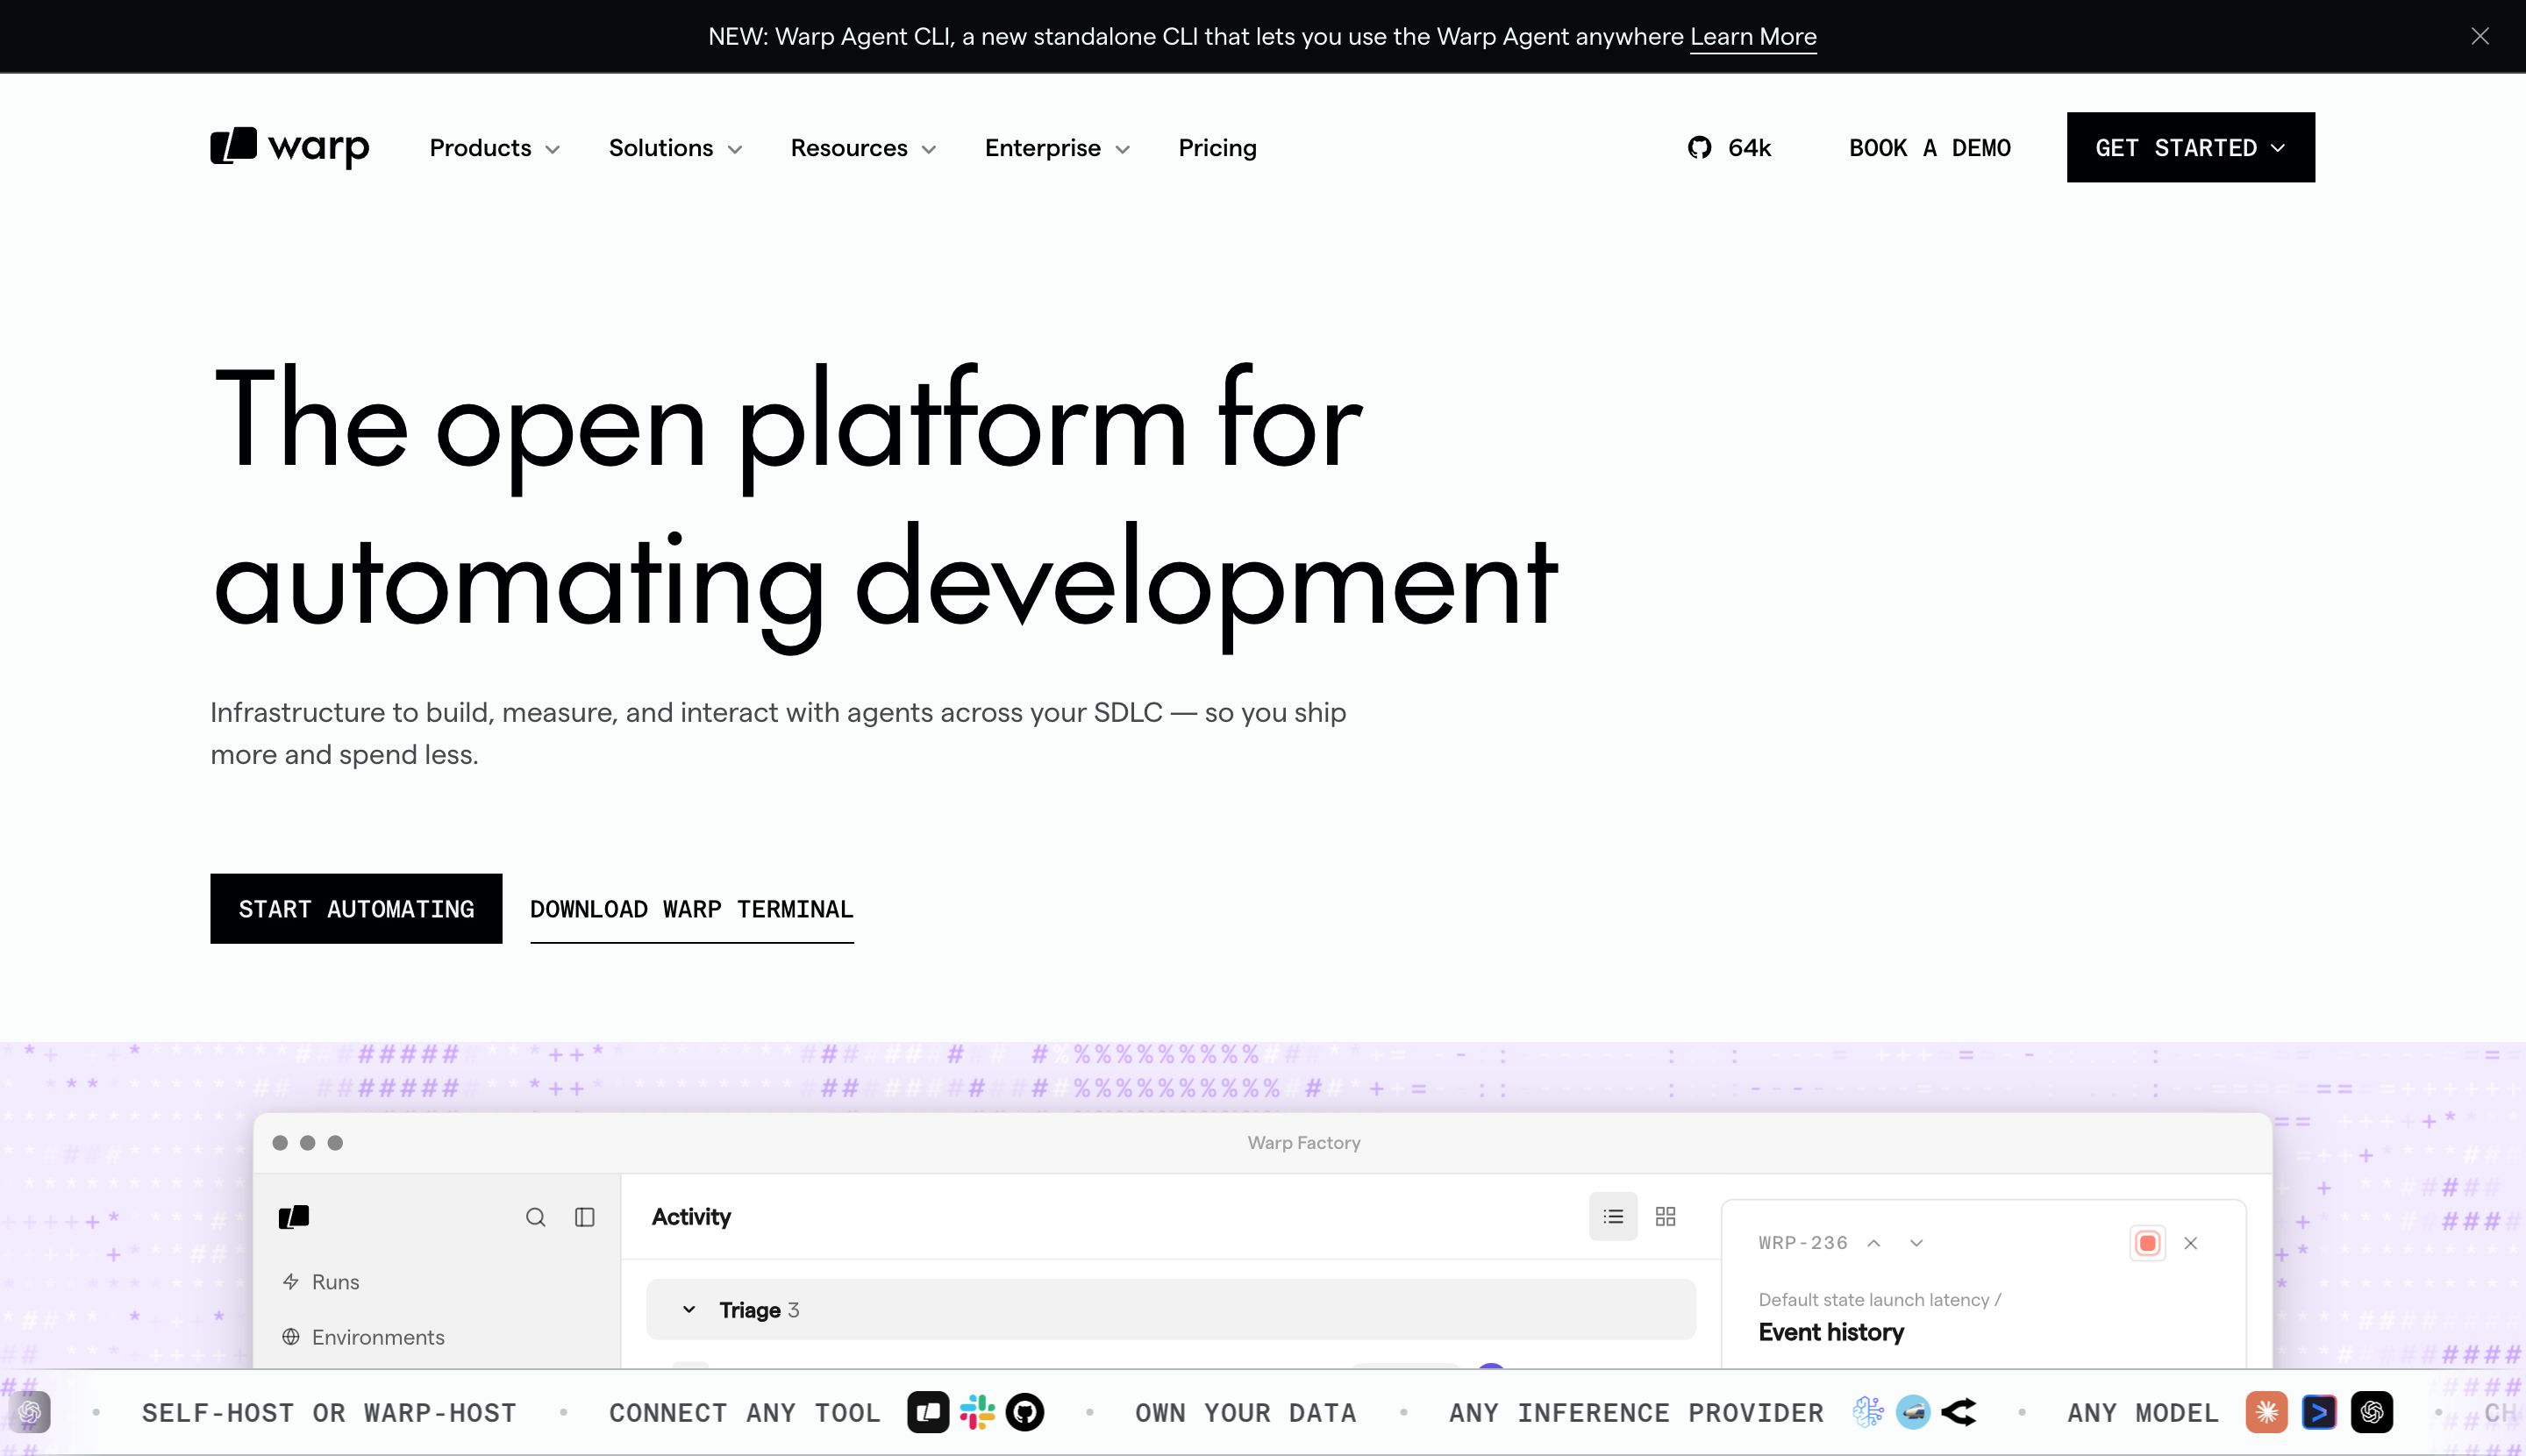Click the Warp logo inside the Warp Factory sidebar

tap(294, 1216)
